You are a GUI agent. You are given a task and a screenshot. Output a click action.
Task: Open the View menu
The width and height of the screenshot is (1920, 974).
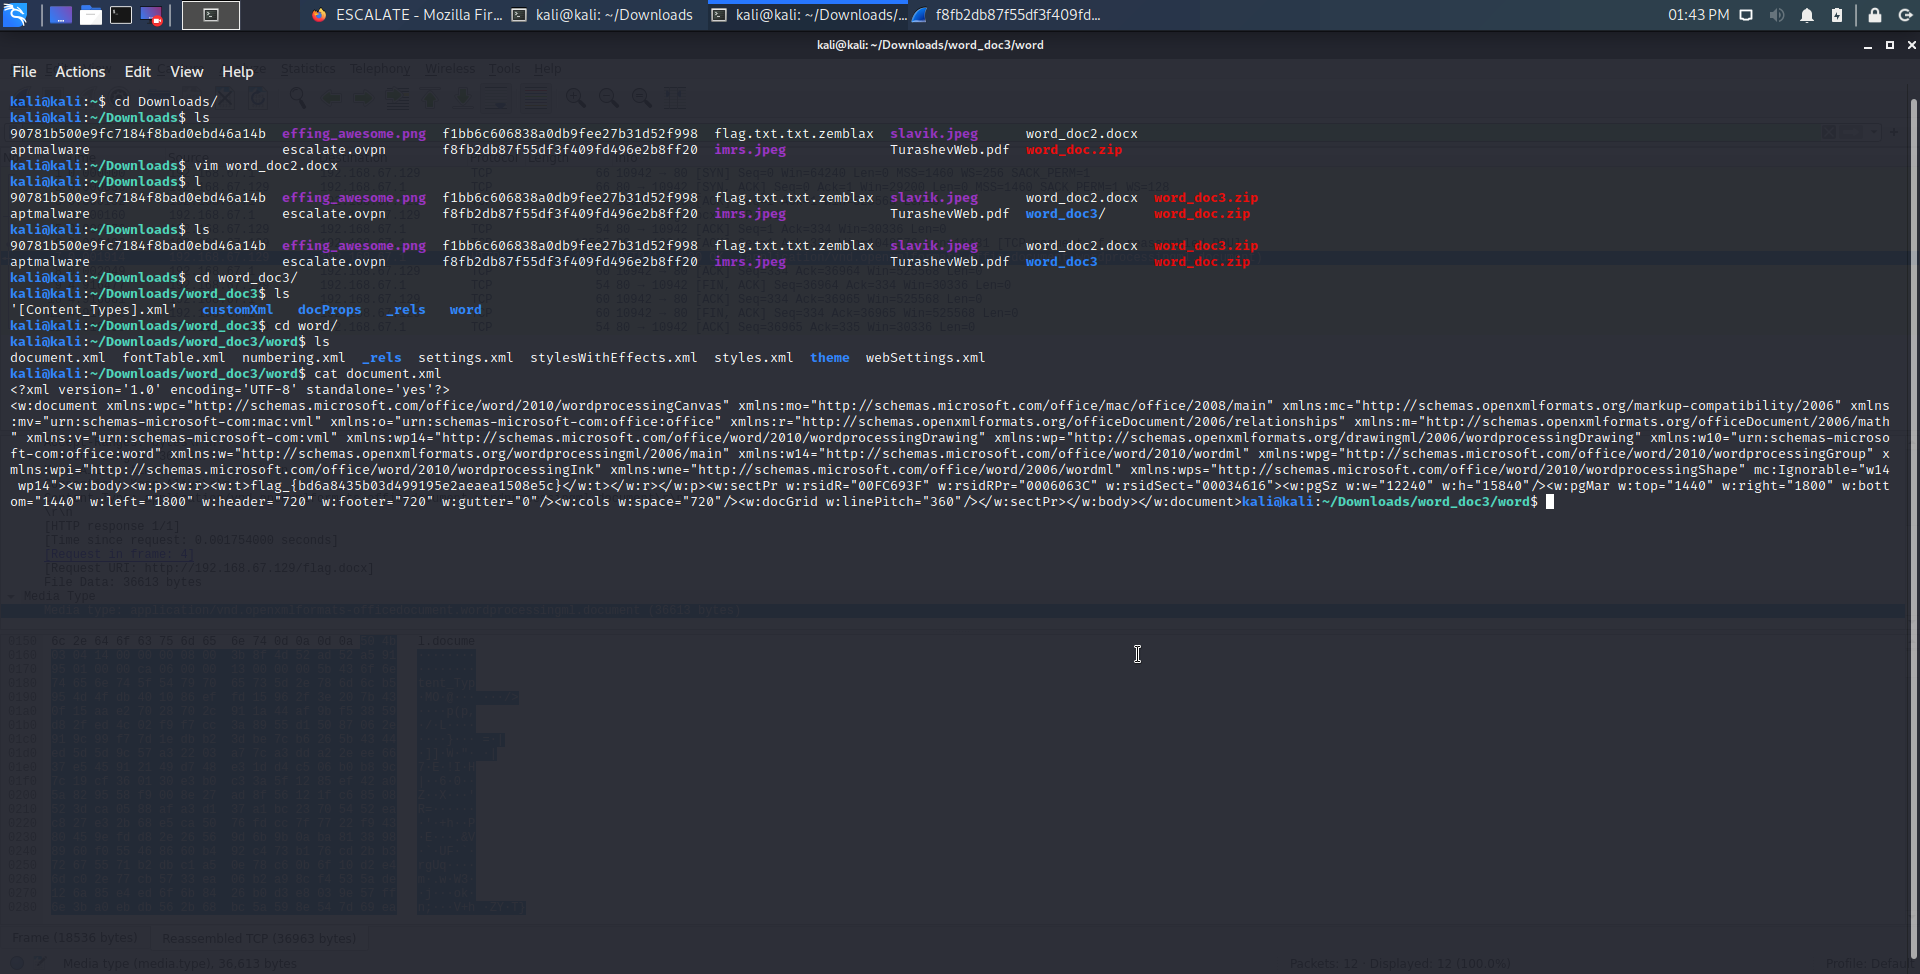tap(186, 72)
